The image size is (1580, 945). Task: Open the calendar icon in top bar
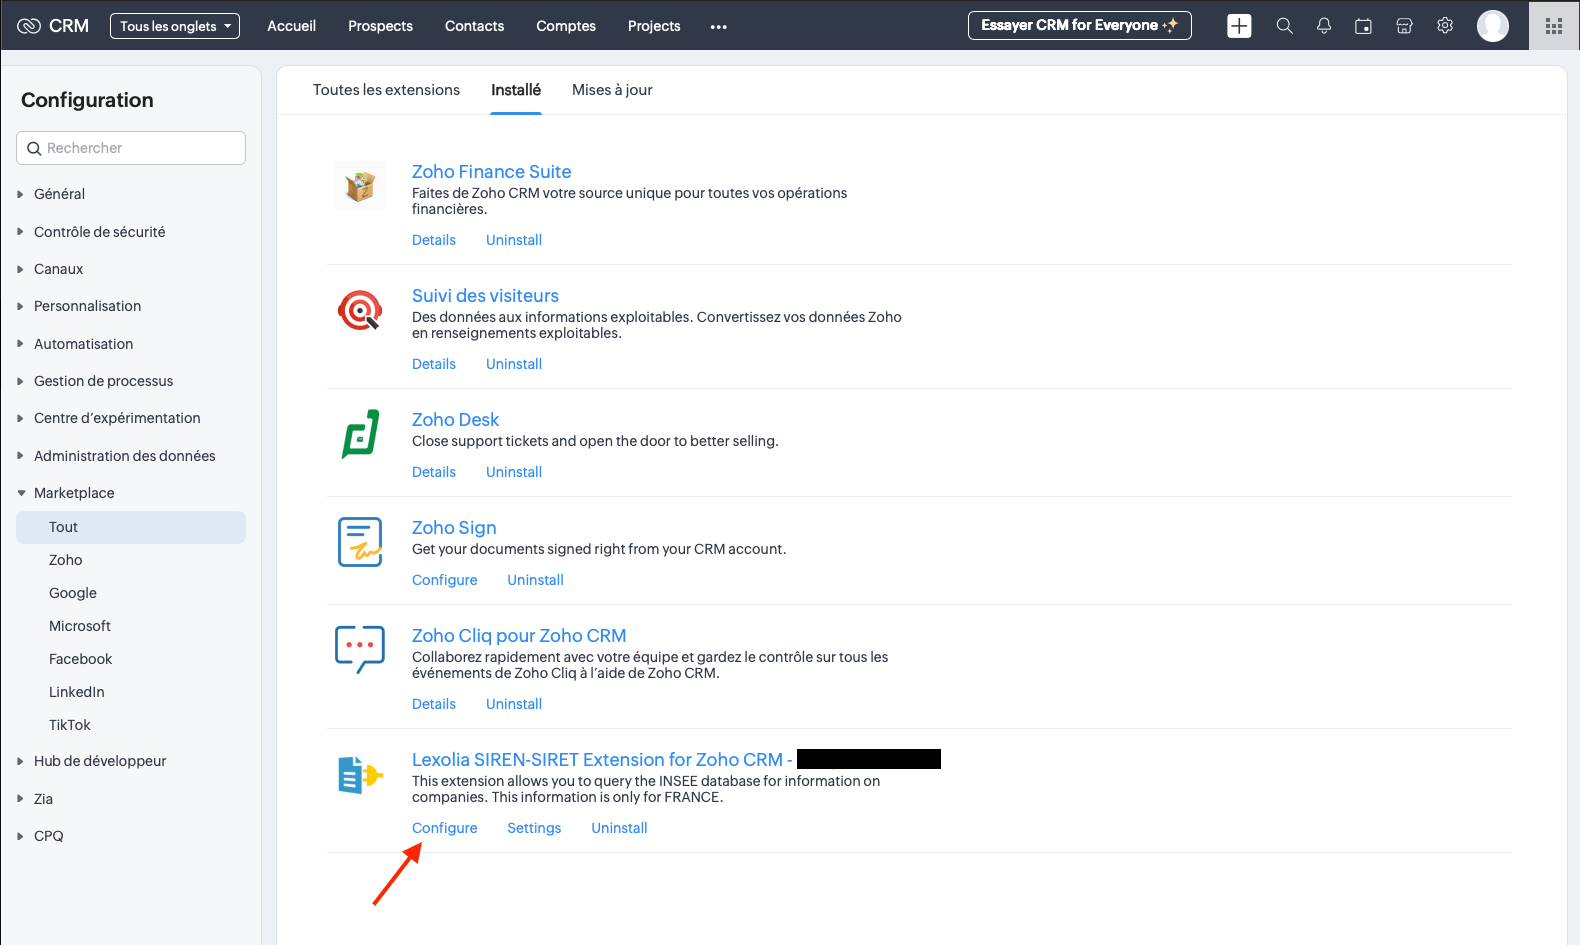point(1363,26)
